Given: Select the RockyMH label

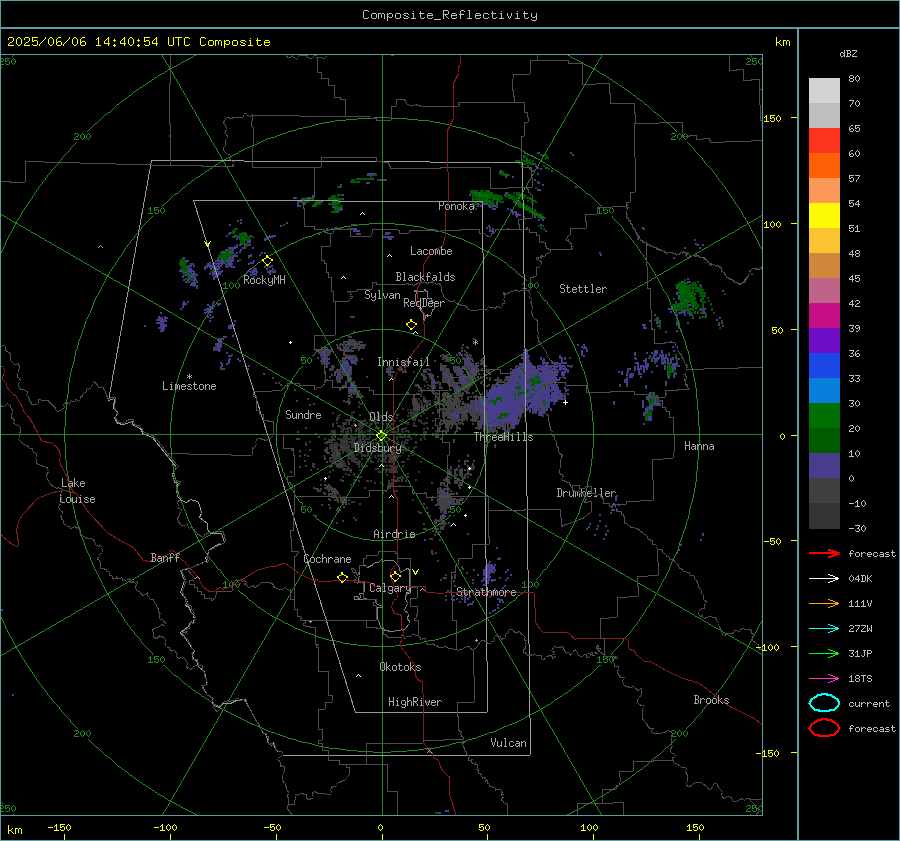Looking at the screenshot, I should (264, 280).
